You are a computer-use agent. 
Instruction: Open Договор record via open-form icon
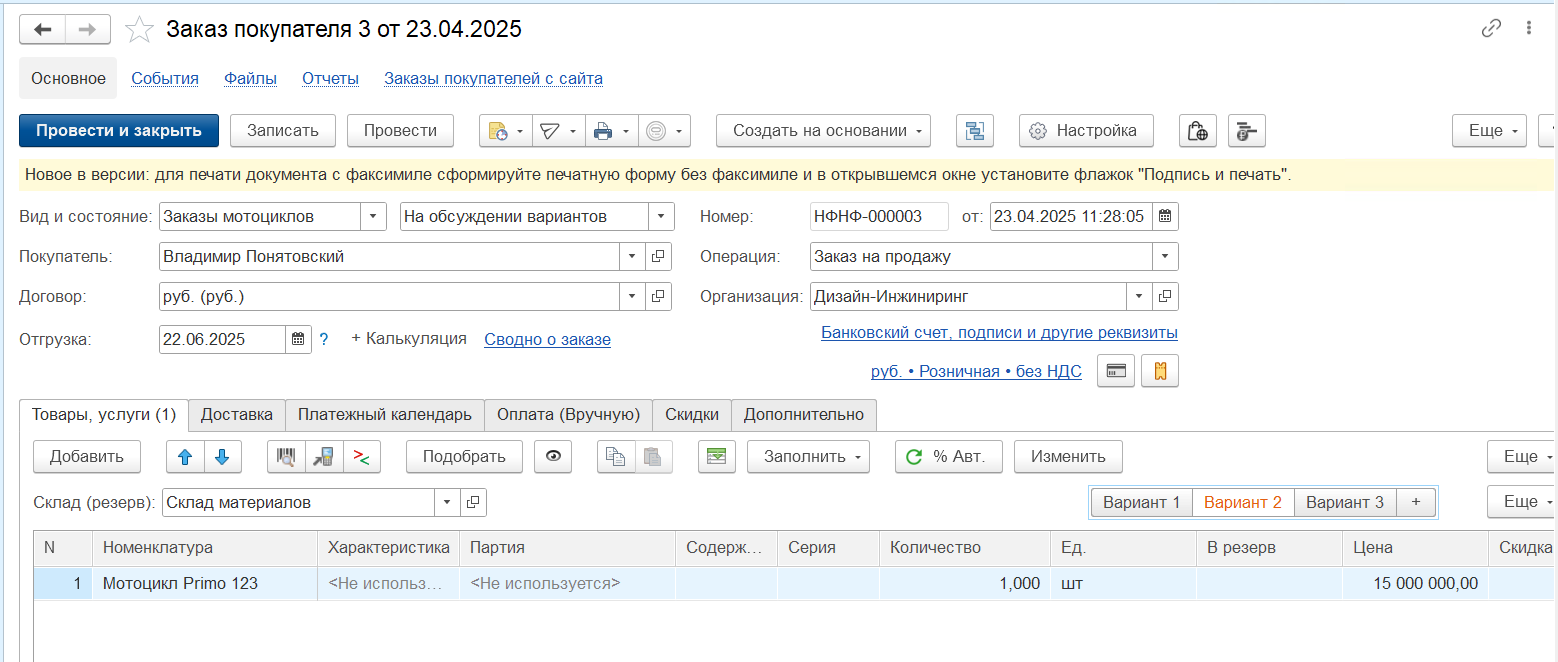coord(658,297)
